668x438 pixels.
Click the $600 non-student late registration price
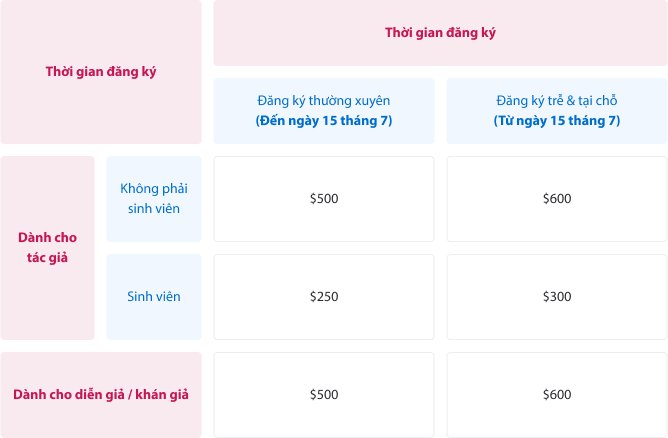tap(556, 198)
